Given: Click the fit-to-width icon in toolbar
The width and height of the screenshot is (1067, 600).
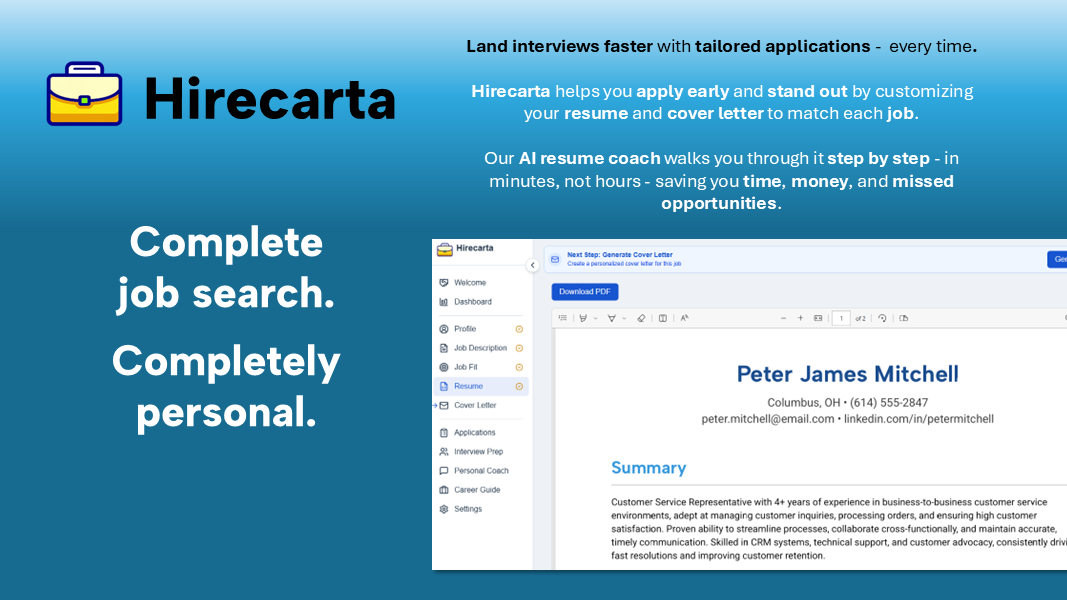Looking at the screenshot, I should tap(818, 318).
